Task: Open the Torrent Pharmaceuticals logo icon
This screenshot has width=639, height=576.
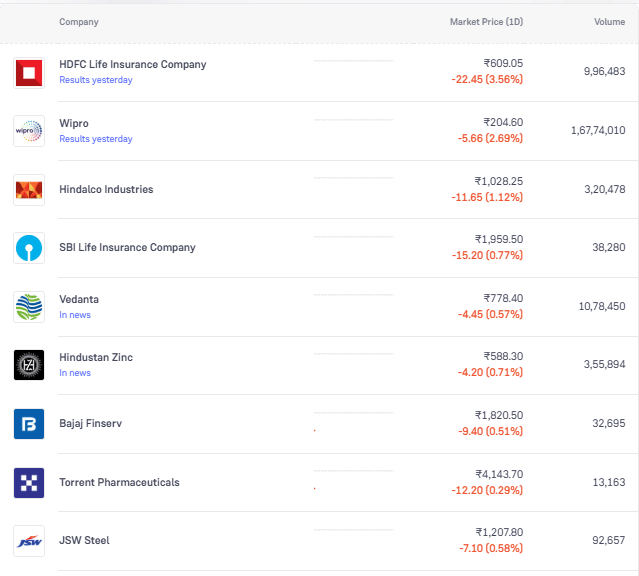Action: [28, 482]
